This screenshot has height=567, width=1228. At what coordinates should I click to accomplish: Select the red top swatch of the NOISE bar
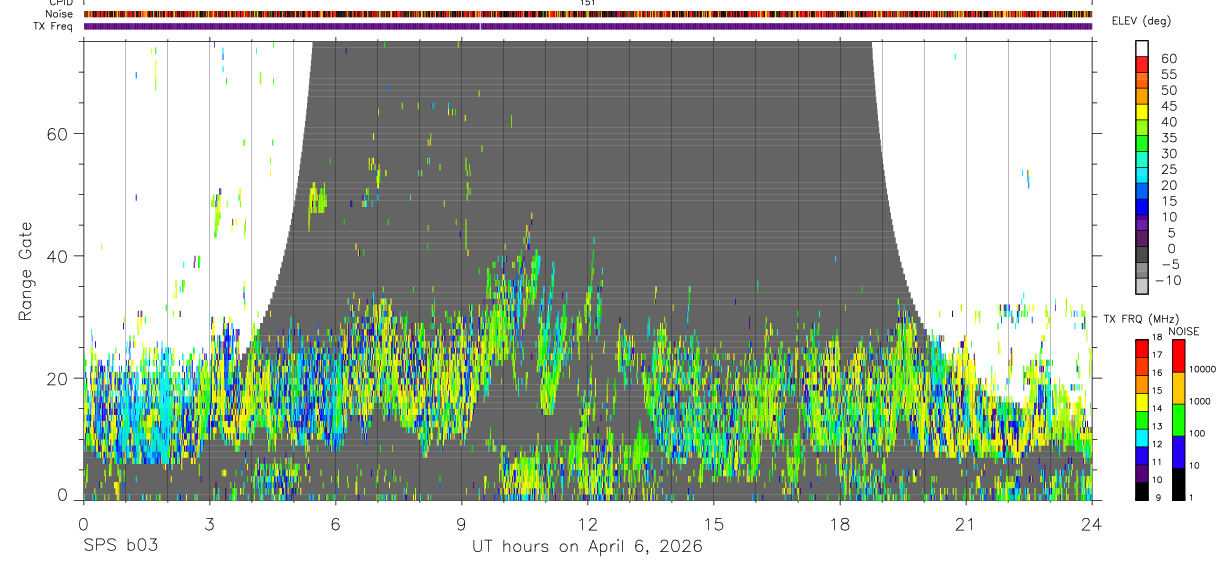pos(1178,356)
